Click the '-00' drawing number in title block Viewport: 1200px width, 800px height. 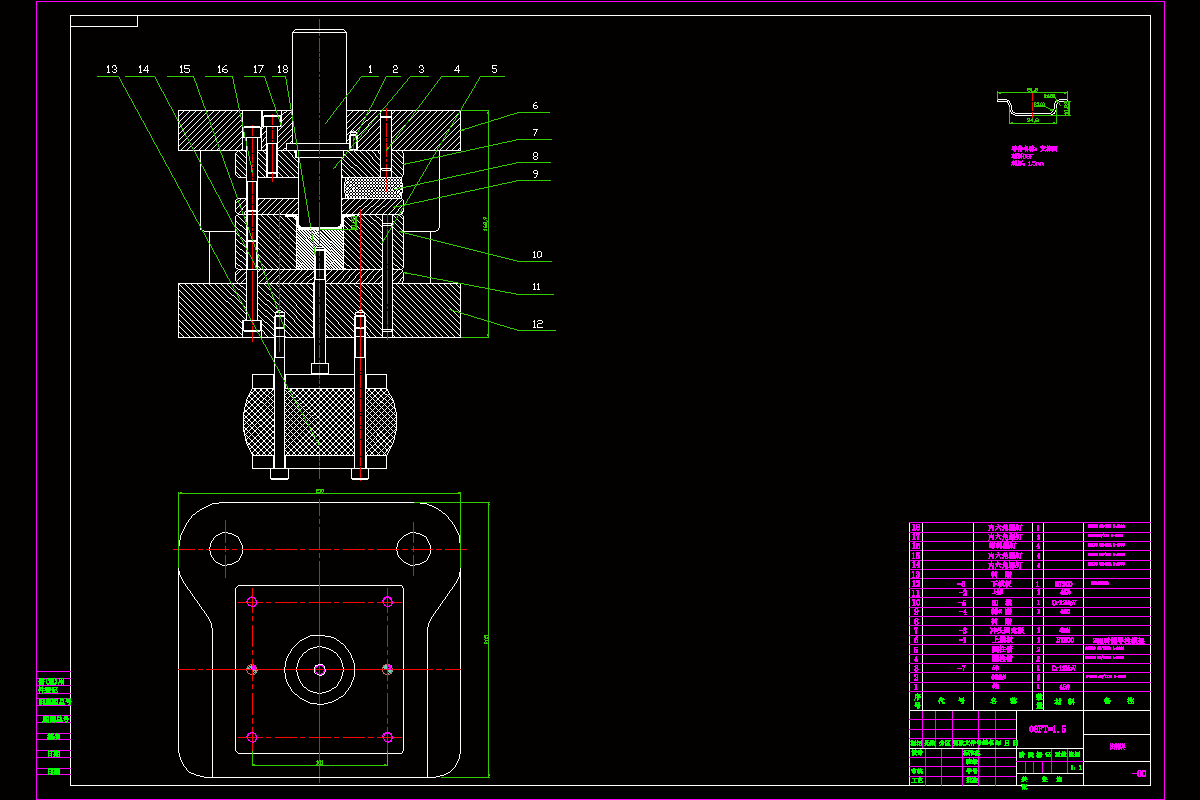[1138, 774]
